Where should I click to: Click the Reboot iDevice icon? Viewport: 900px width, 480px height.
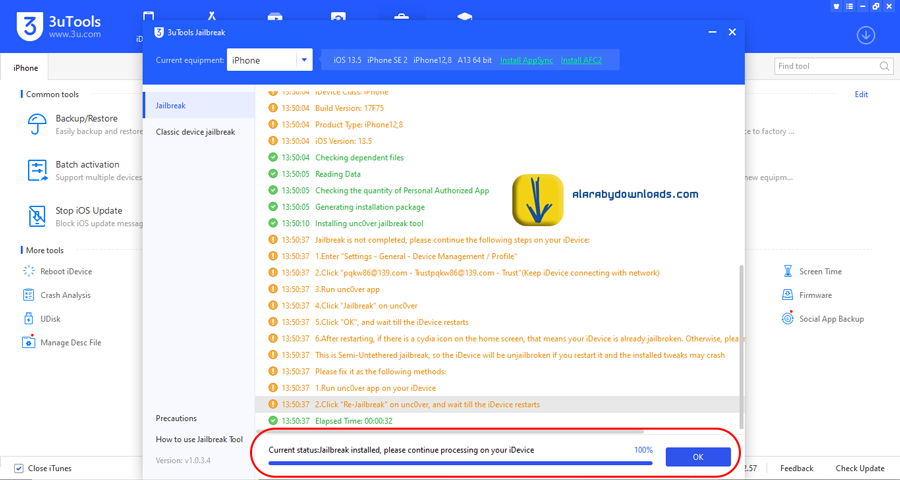pyautogui.click(x=29, y=272)
